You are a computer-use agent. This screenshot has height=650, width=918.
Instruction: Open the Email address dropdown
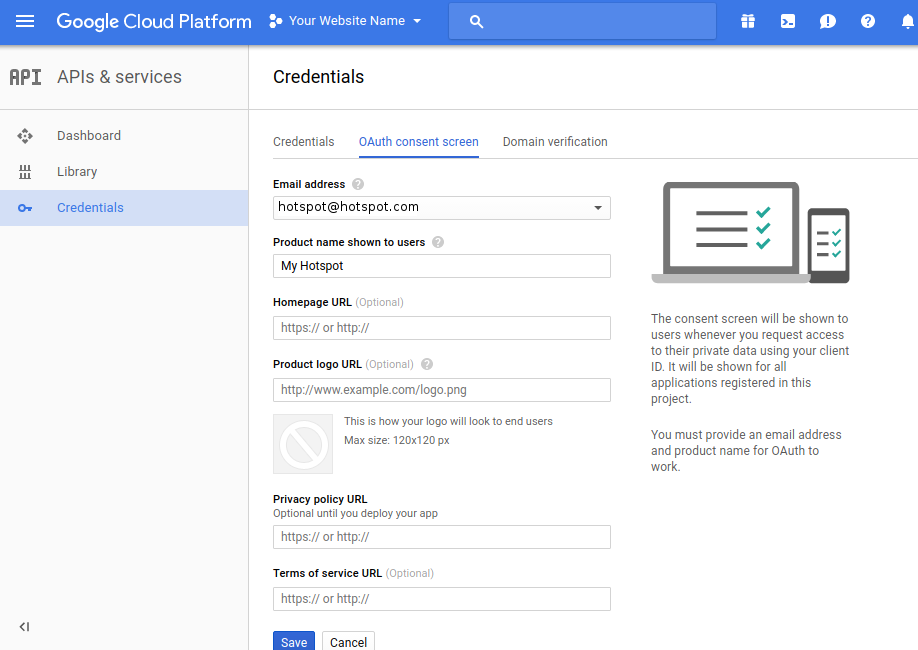(441, 208)
